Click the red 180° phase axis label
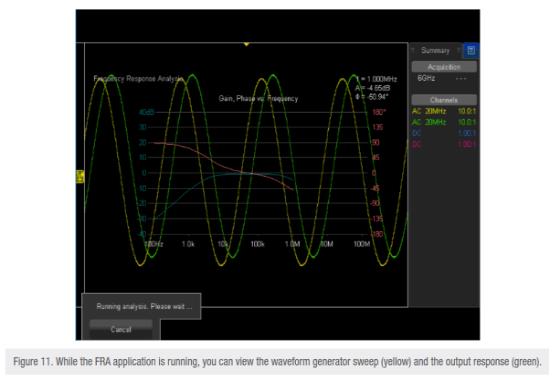This screenshot has height=383, width=554. click(379, 112)
